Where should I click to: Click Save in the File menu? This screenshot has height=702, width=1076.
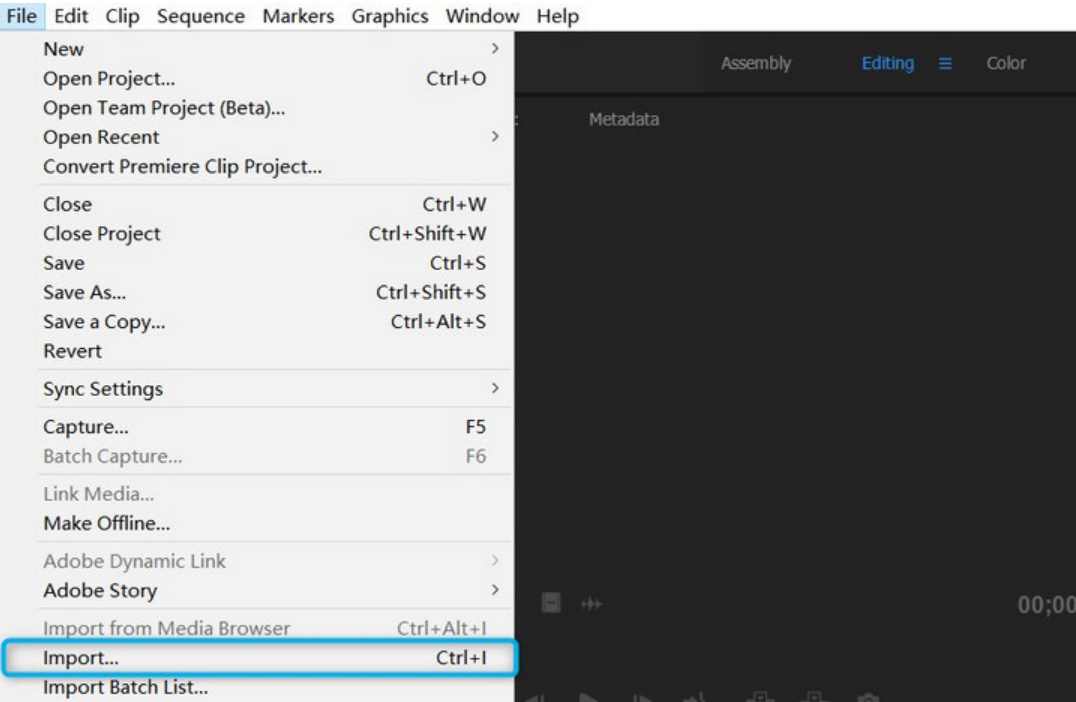[274, 263]
